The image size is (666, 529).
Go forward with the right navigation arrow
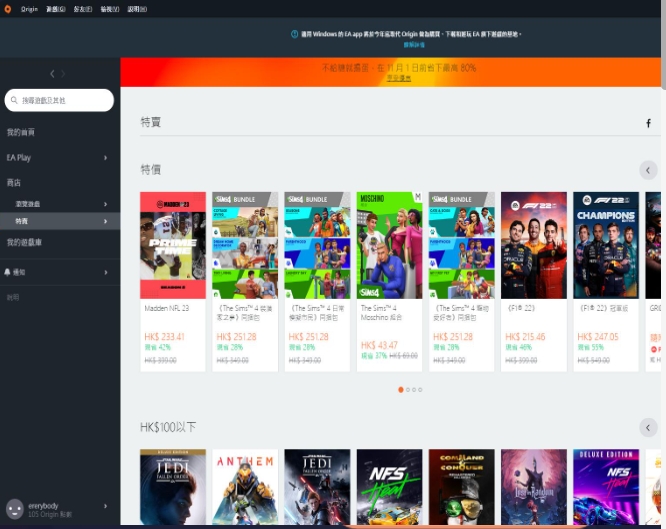[63, 74]
